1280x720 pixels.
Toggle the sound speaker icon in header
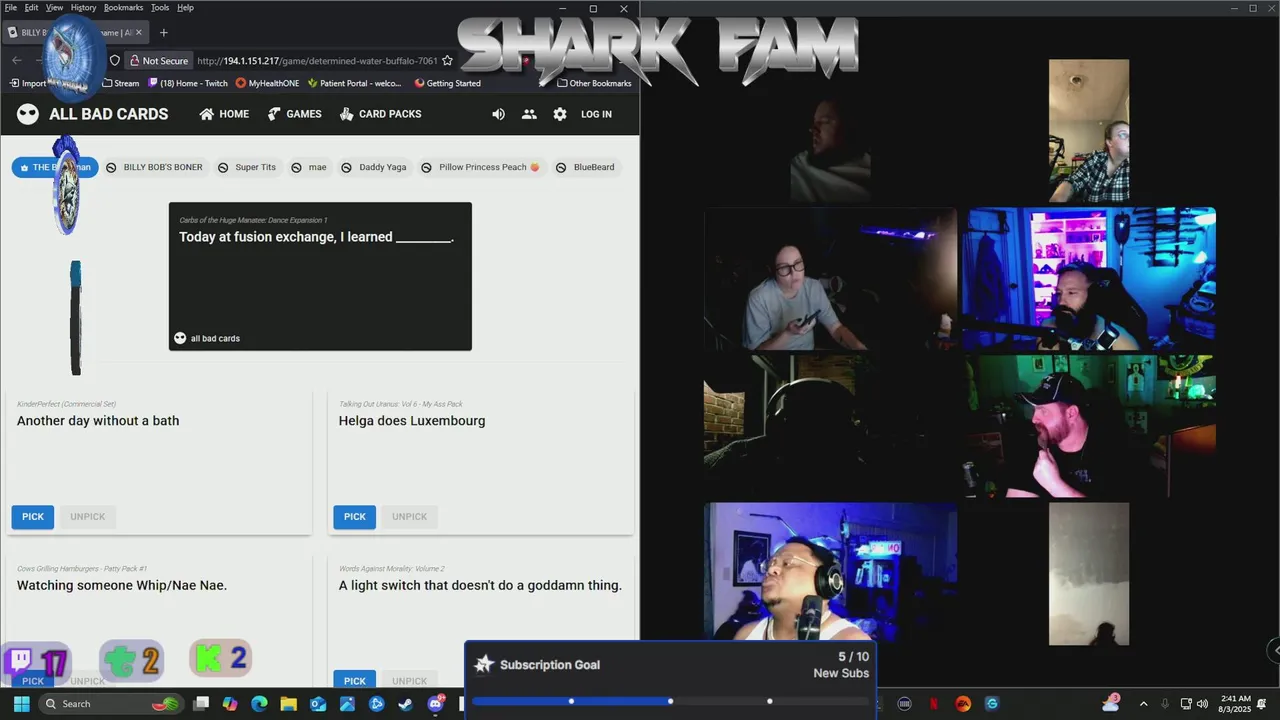coord(498,114)
